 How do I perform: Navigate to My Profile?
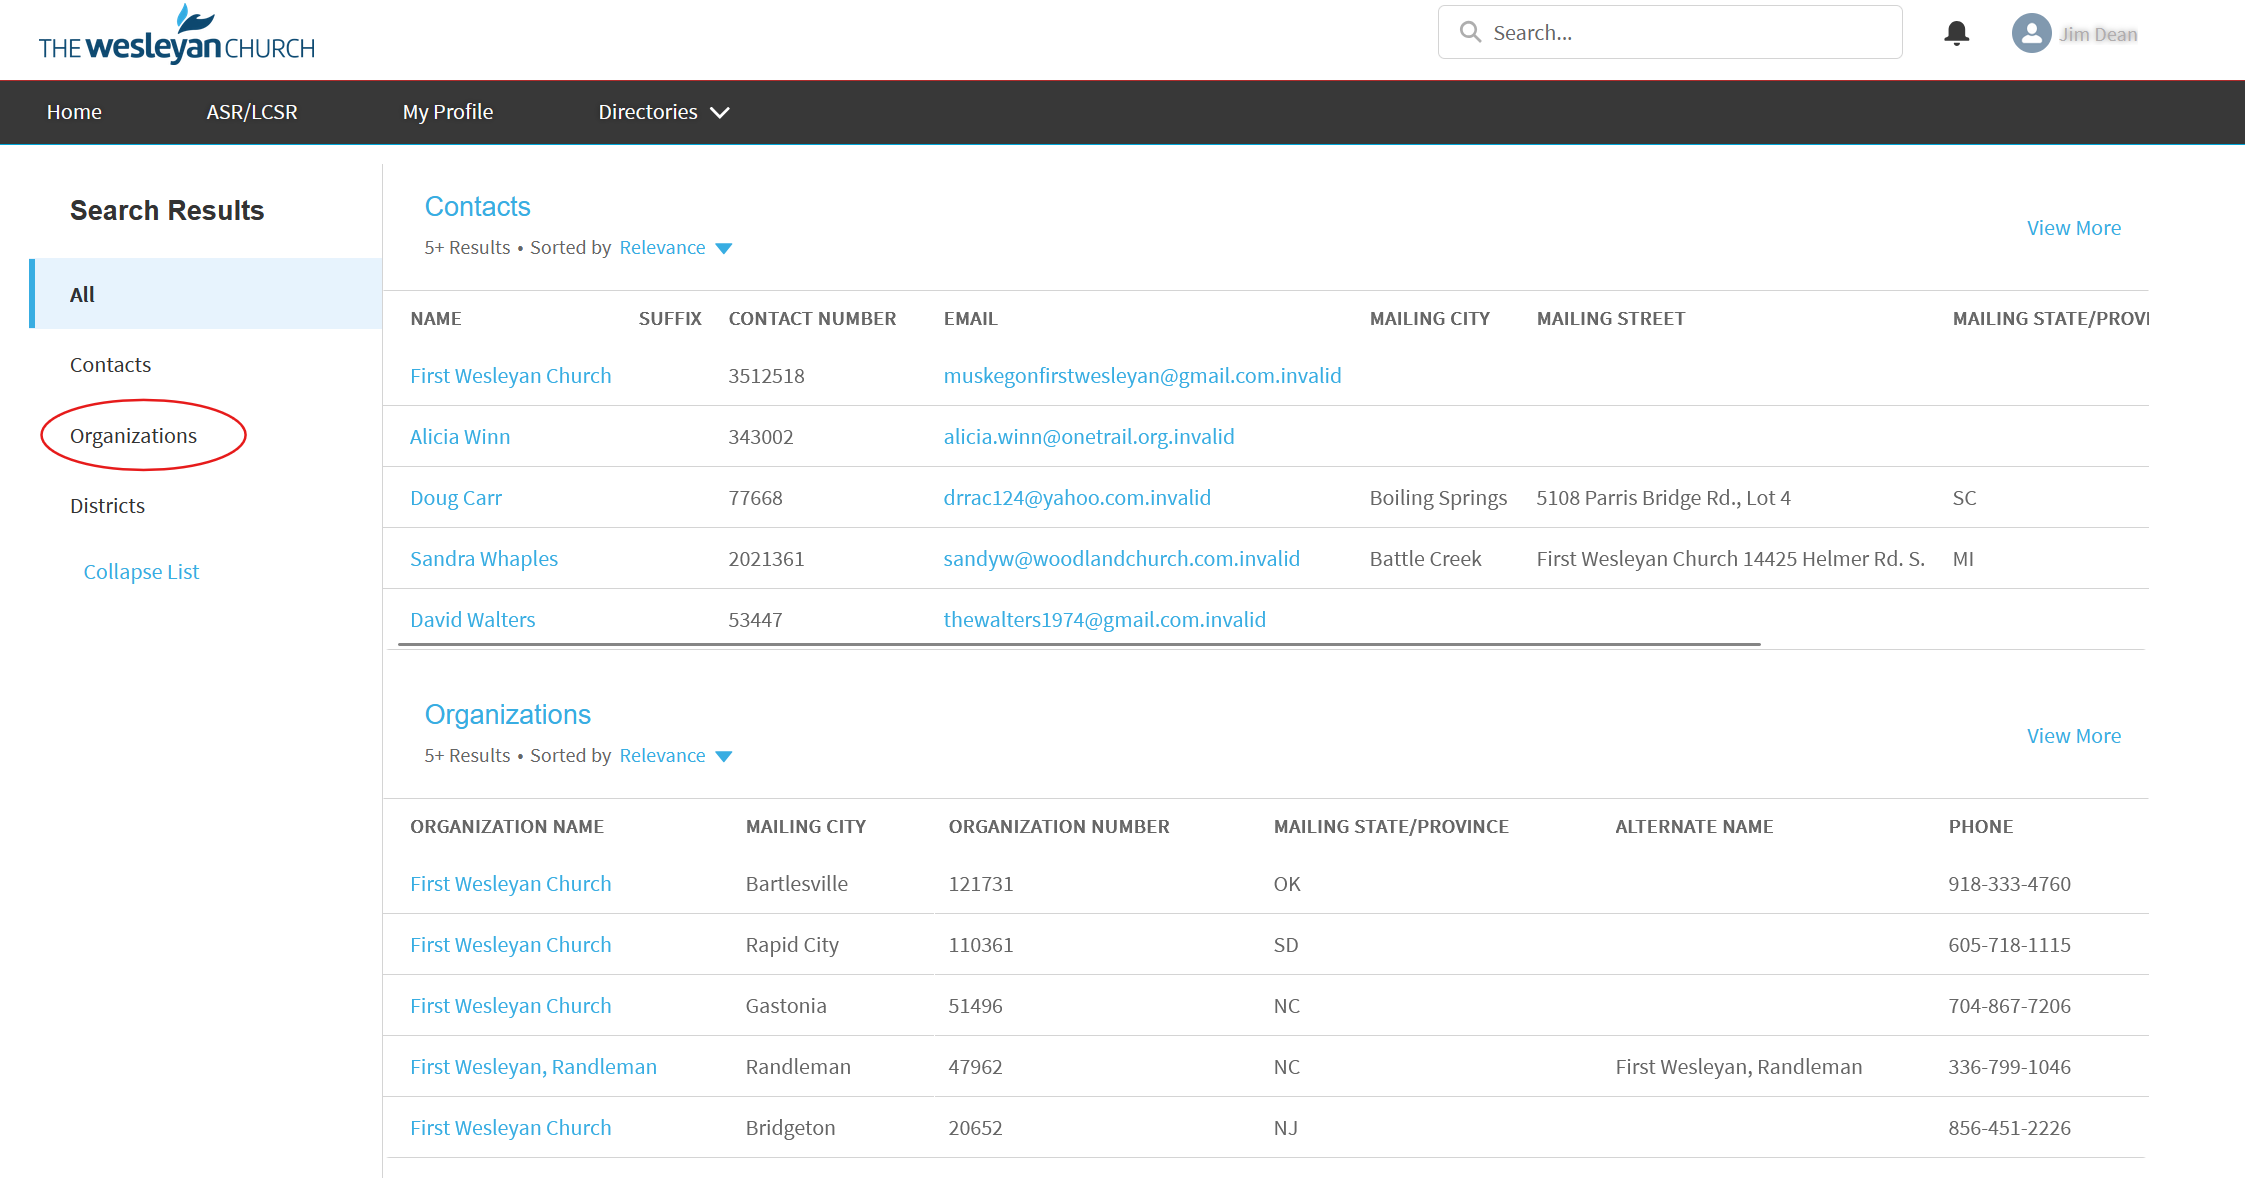pyautogui.click(x=447, y=112)
